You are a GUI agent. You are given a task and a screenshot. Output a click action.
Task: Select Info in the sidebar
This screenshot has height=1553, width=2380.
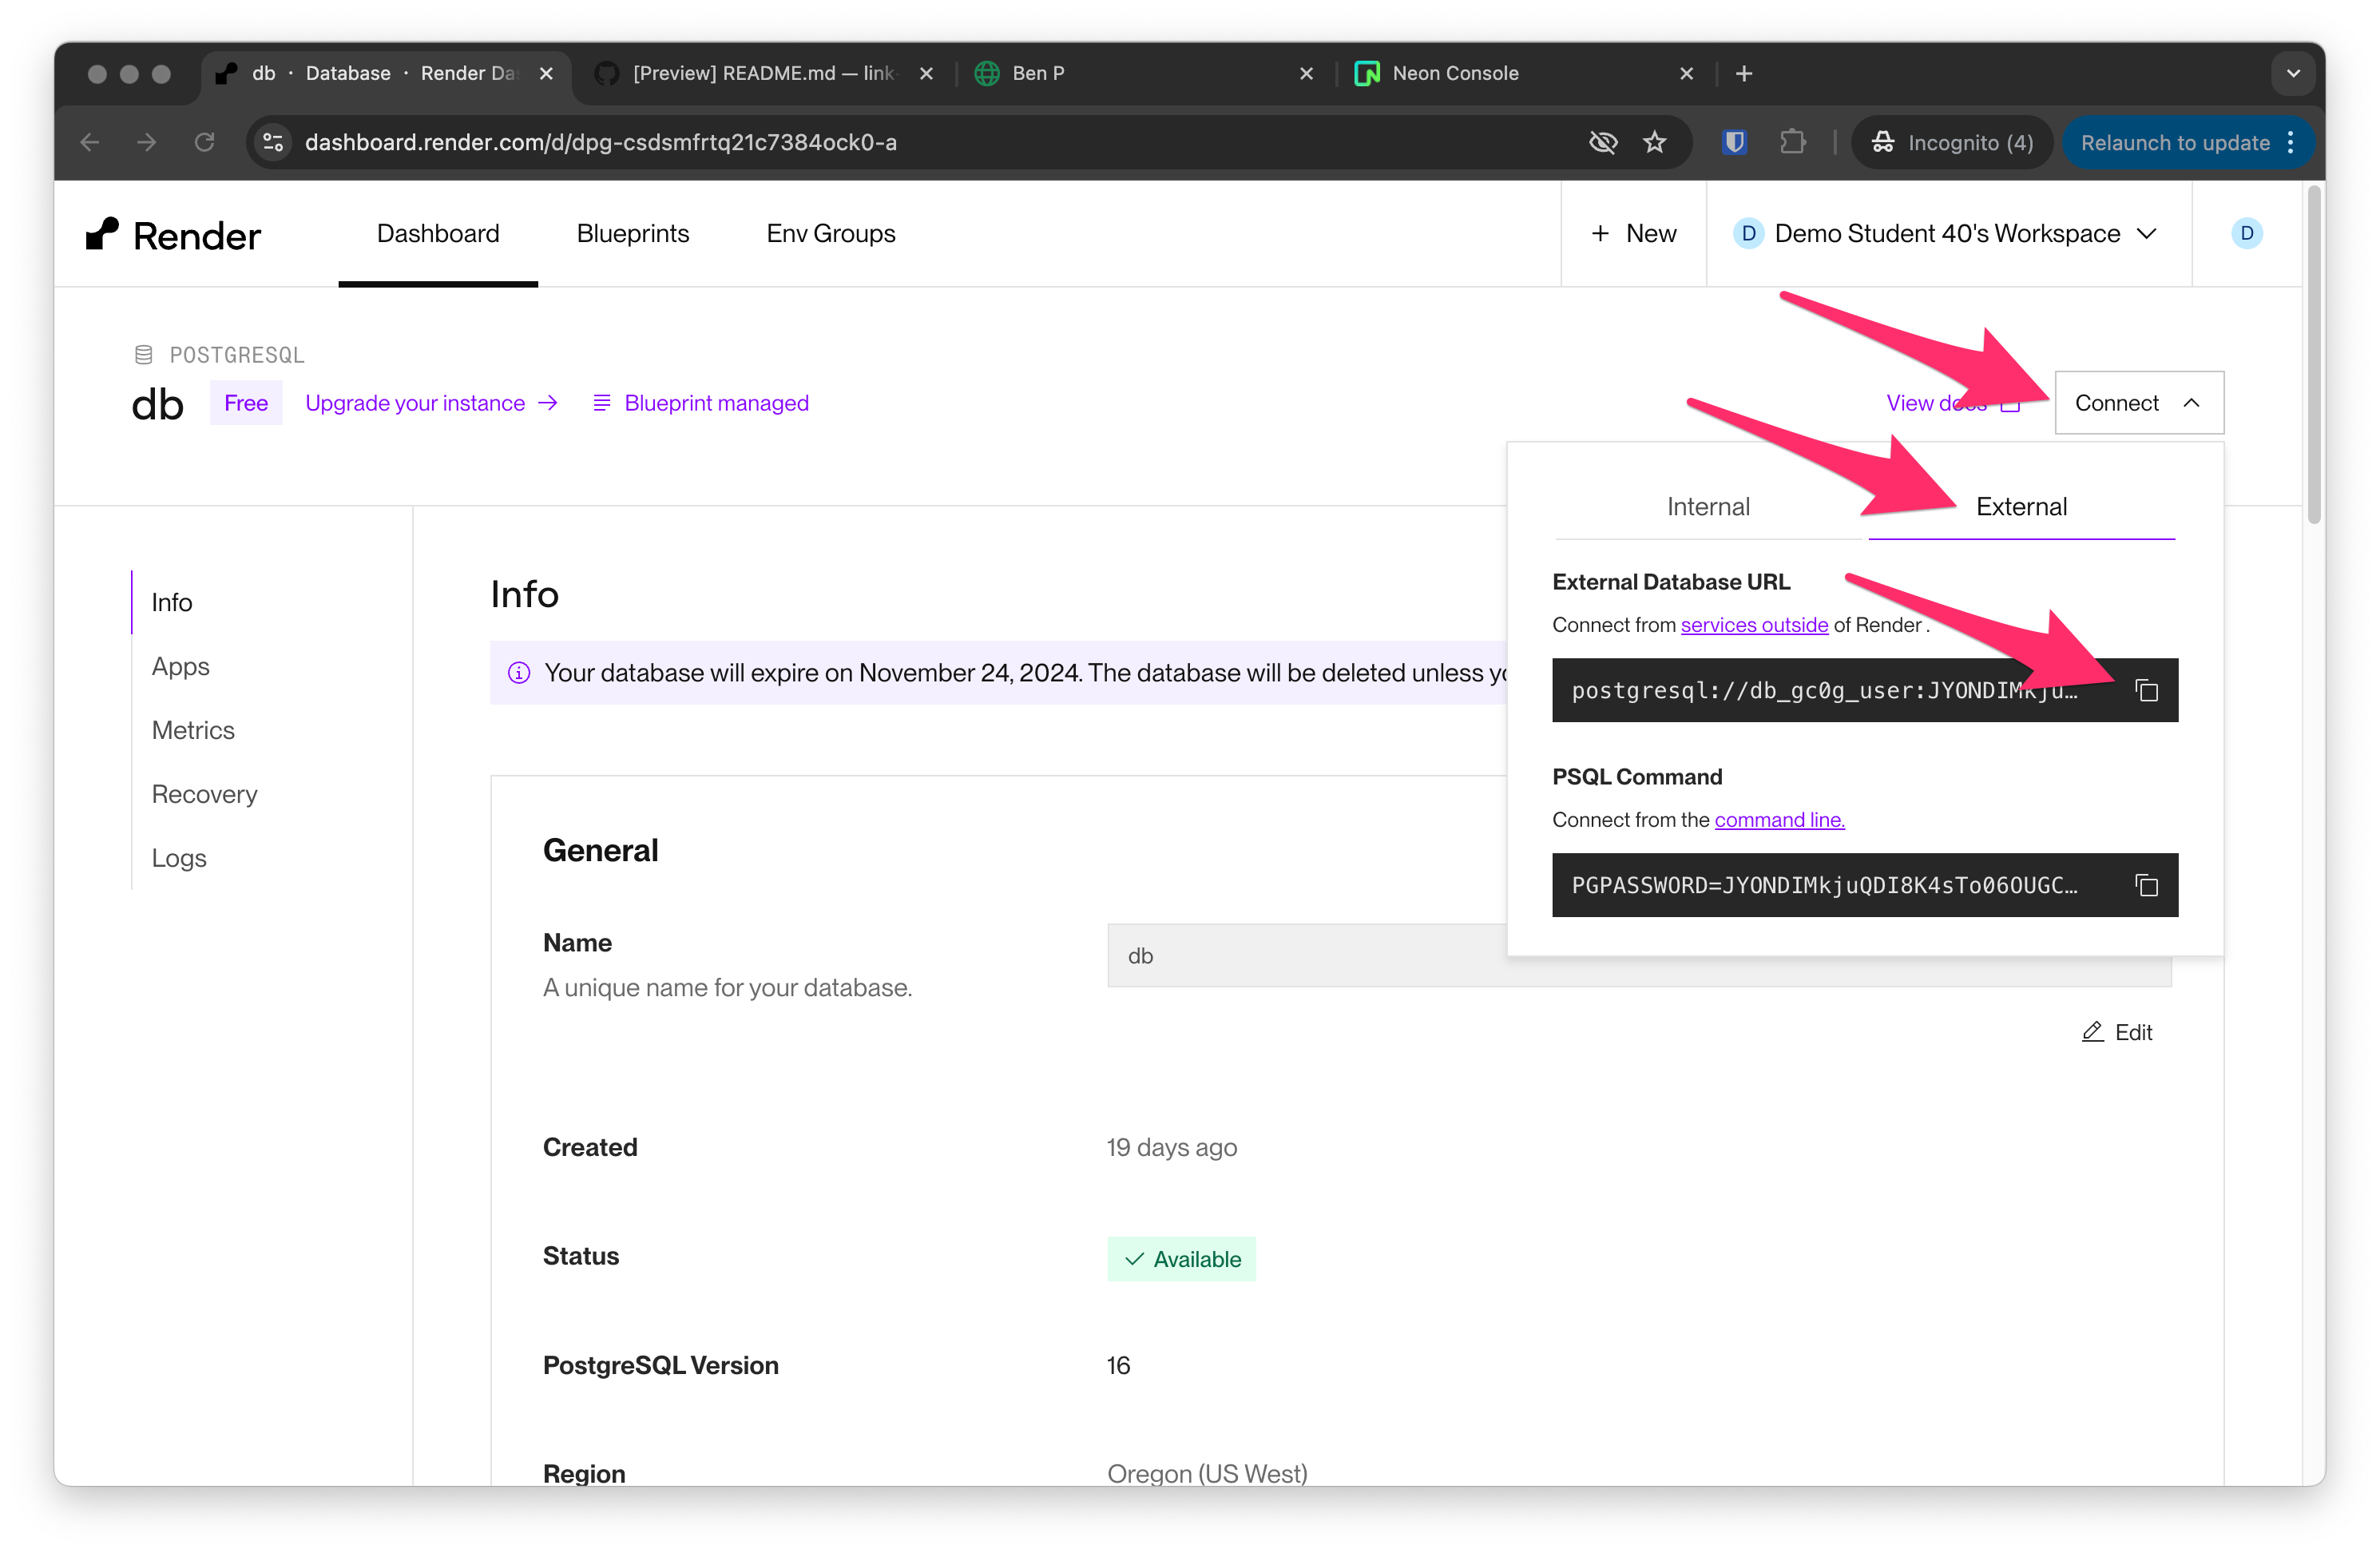click(172, 602)
